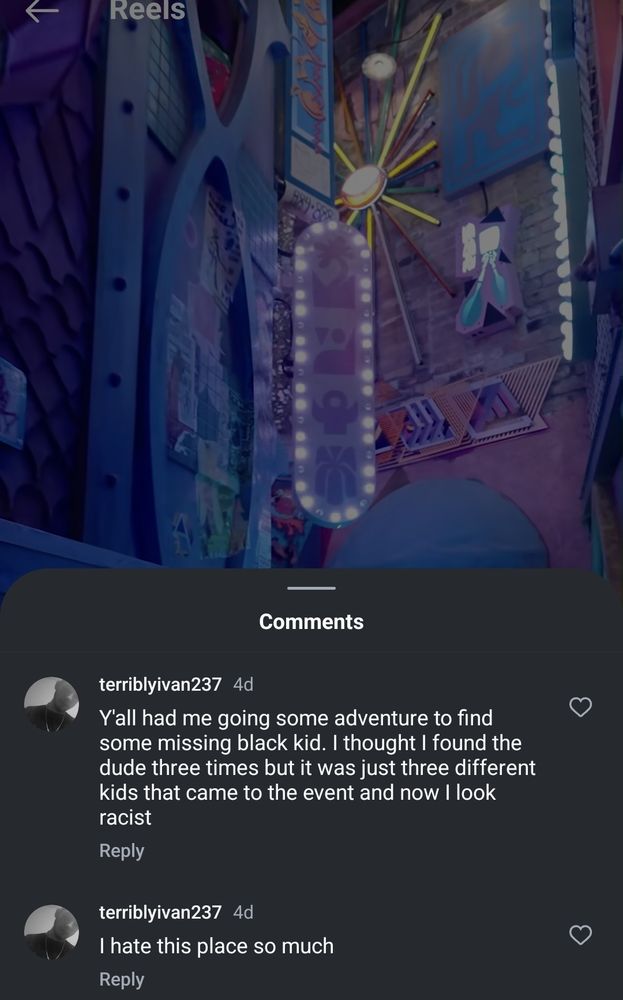Tap the 4d timestamp on the second comment
Image resolution: width=623 pixels, height=1000 pixels.
tap(243, 912)
